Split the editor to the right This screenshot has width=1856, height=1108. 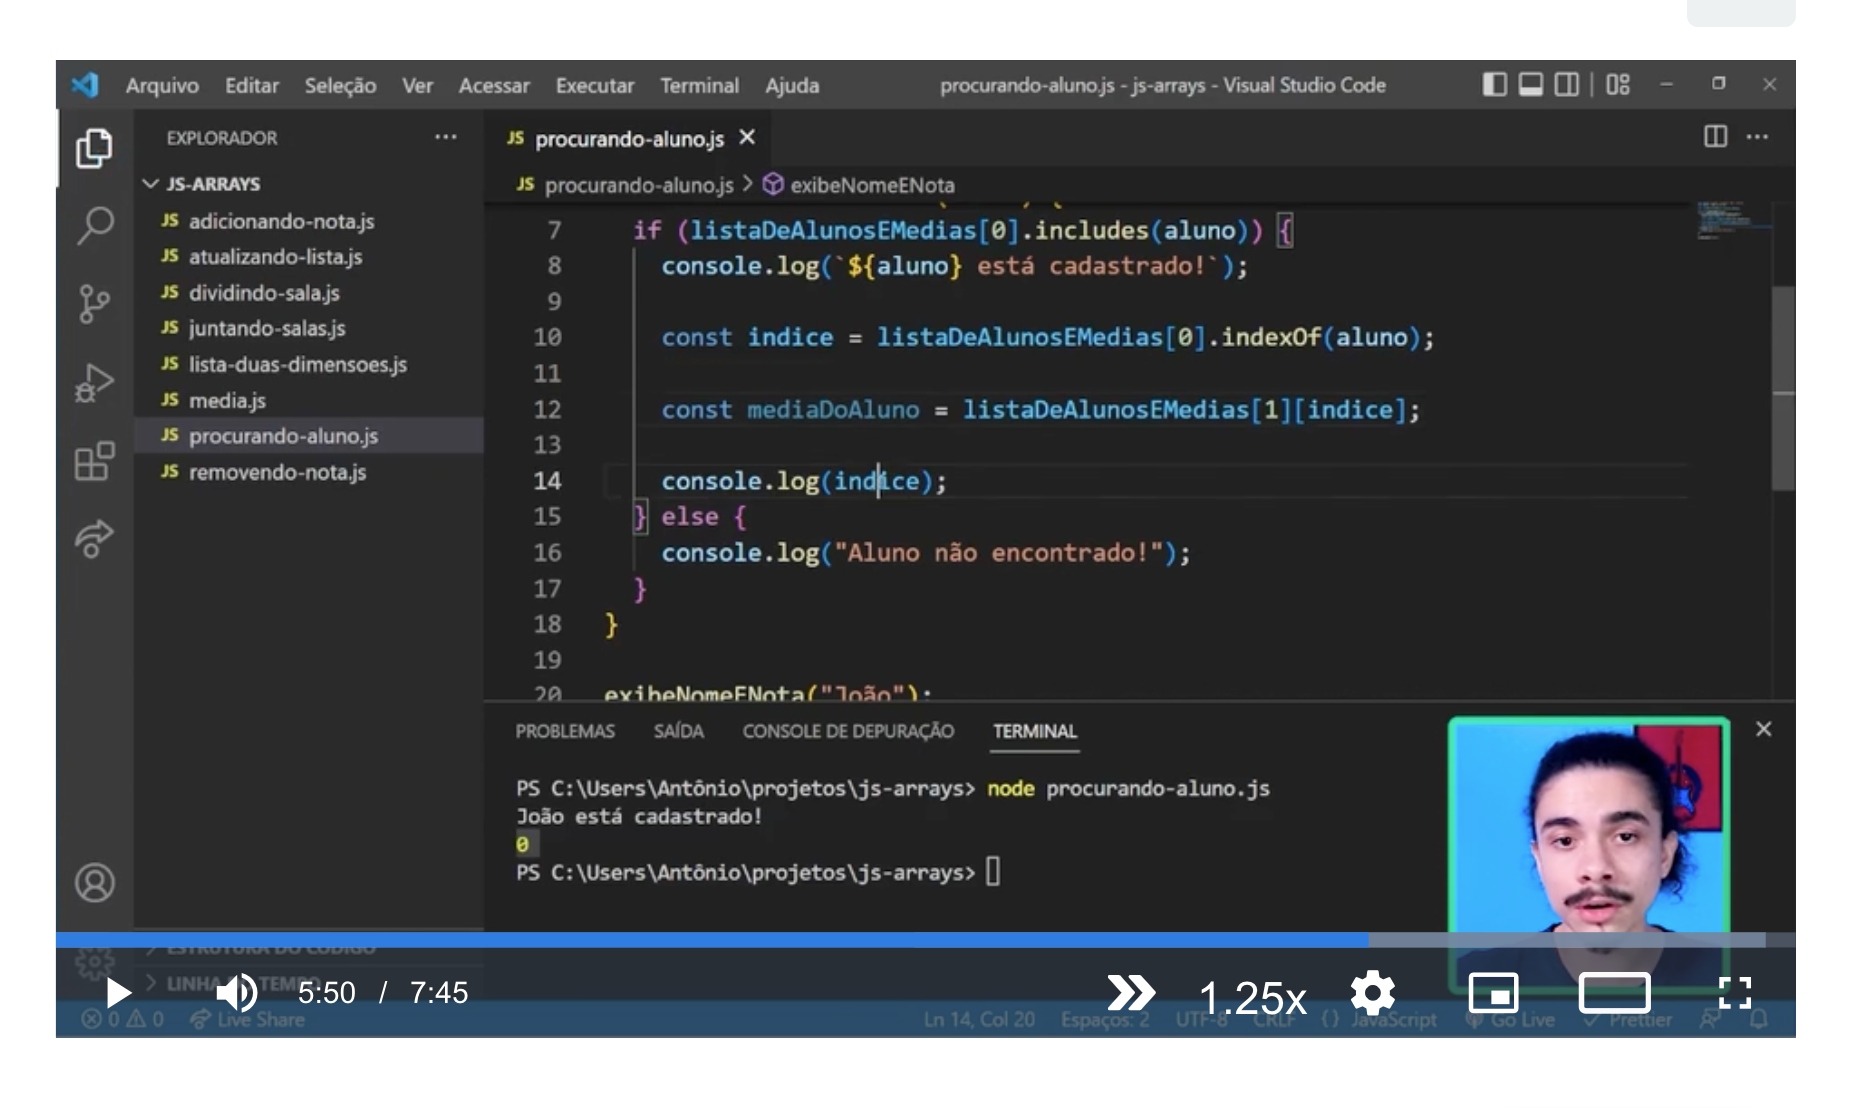click(x=1715, y=137)
